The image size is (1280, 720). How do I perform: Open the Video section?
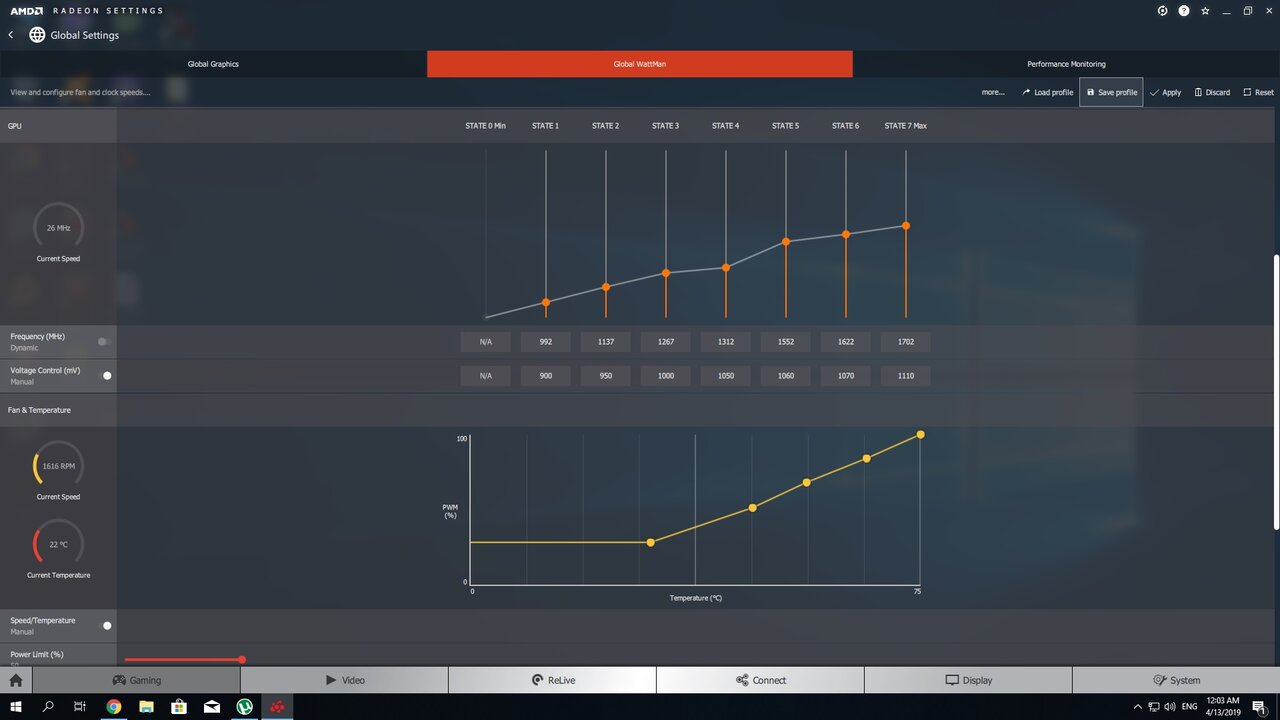pos(344,680)
